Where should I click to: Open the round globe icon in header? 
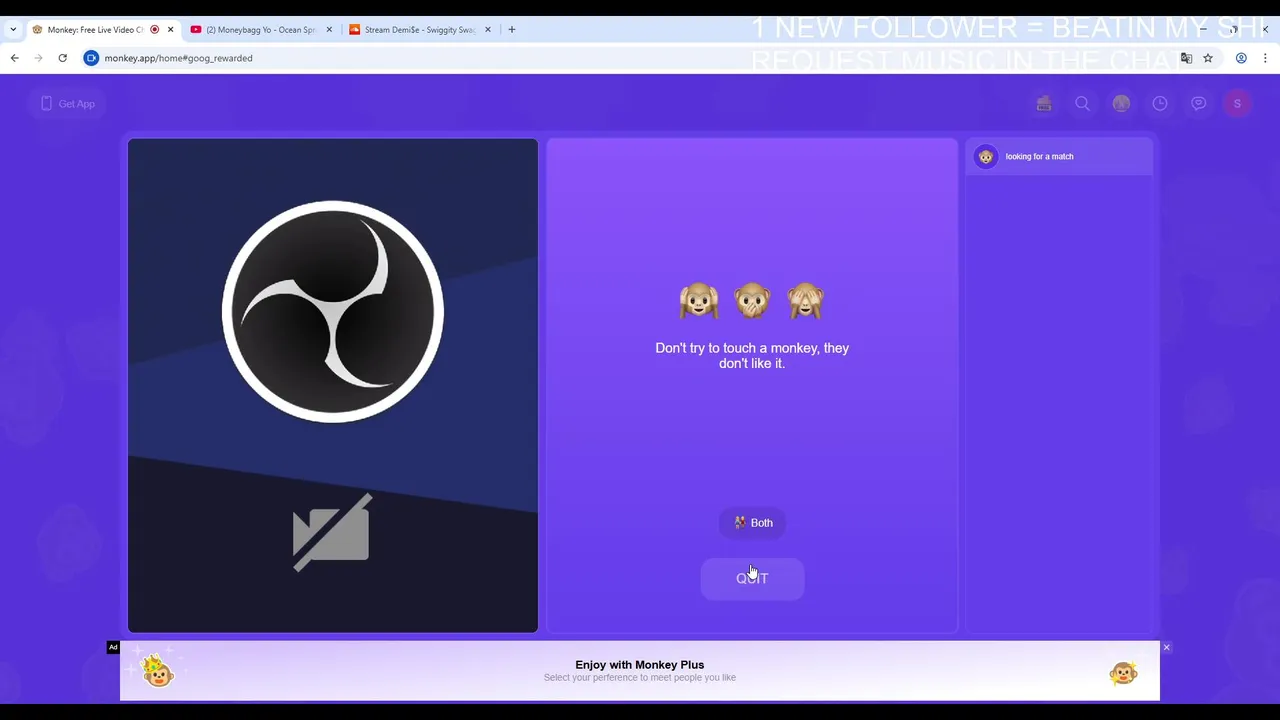tap(1121, 104)
